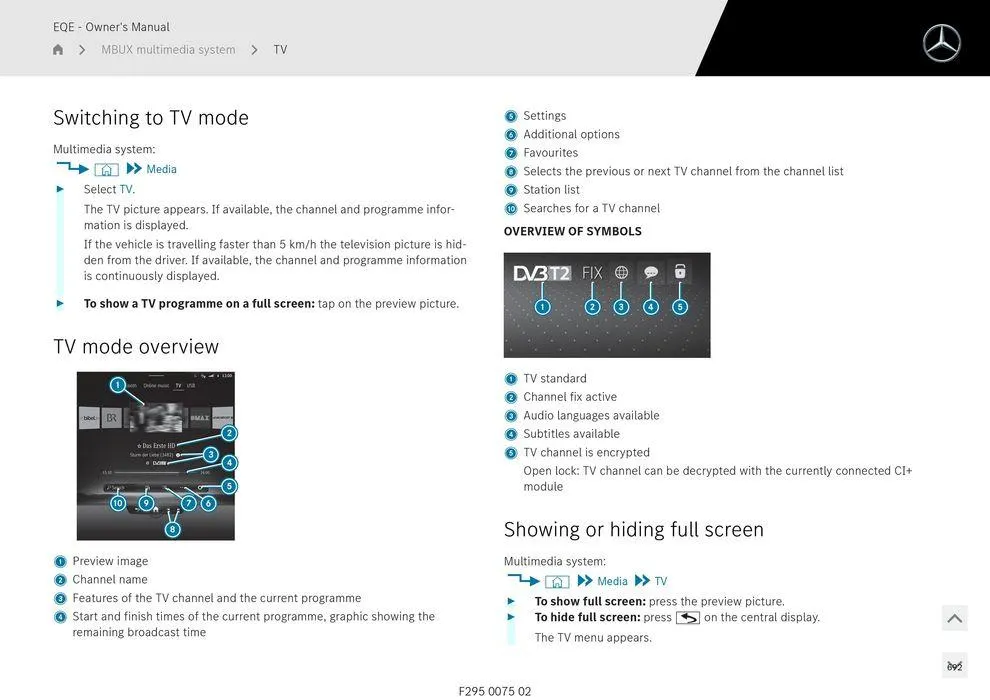Open the Media link under Switching to TV mode
The width and height of the screenshot is (990, 700).
point(161,170)
